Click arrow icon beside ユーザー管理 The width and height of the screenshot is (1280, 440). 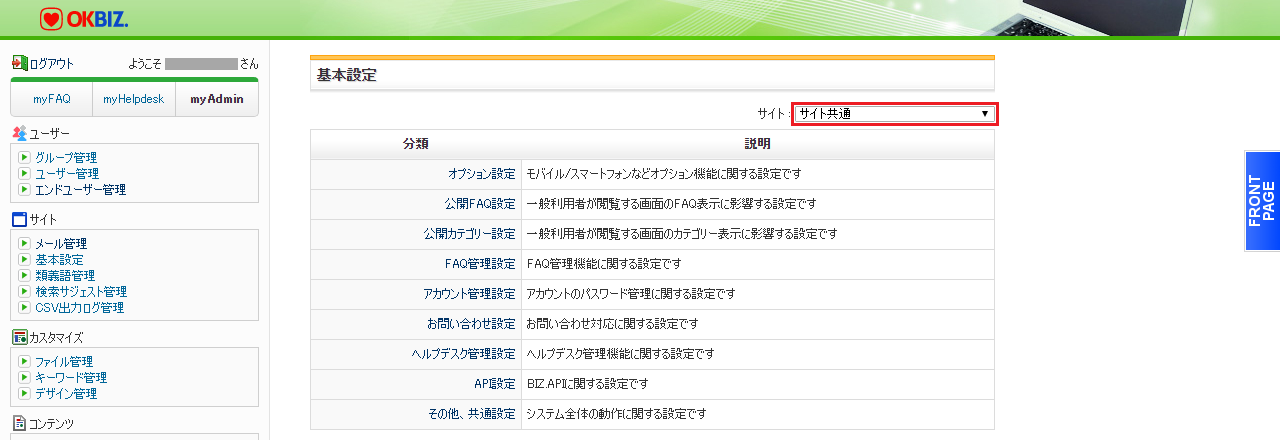click(25, 173)
